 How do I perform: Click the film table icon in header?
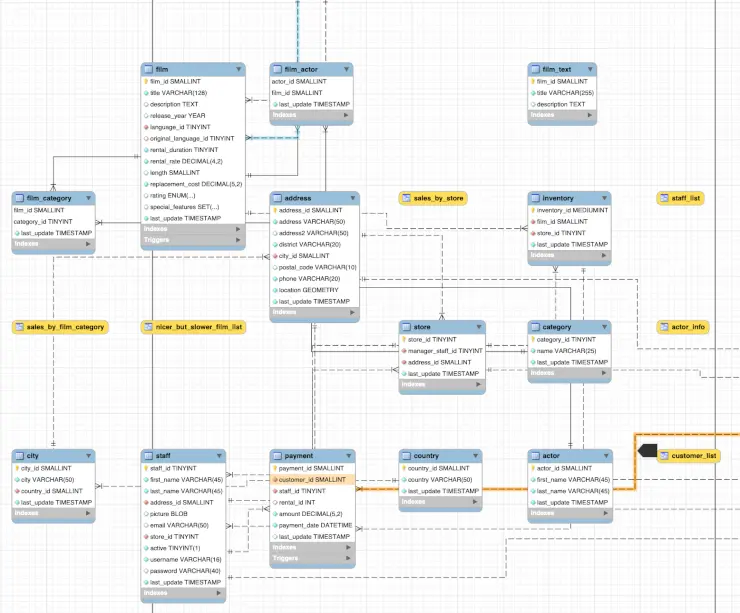tap(149, 70)
